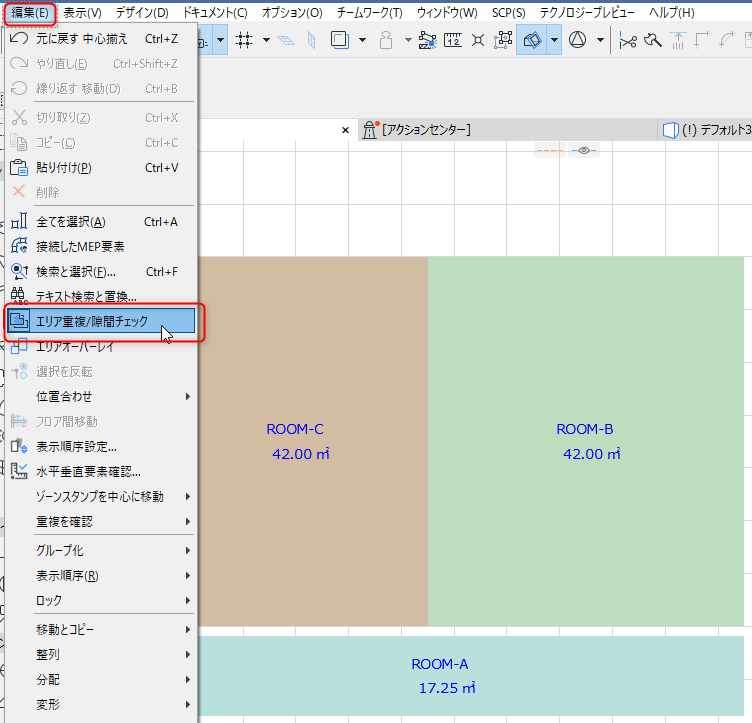The image size is (752, 723).
Task: Click the area overlay icon
Action: [19, 346]
